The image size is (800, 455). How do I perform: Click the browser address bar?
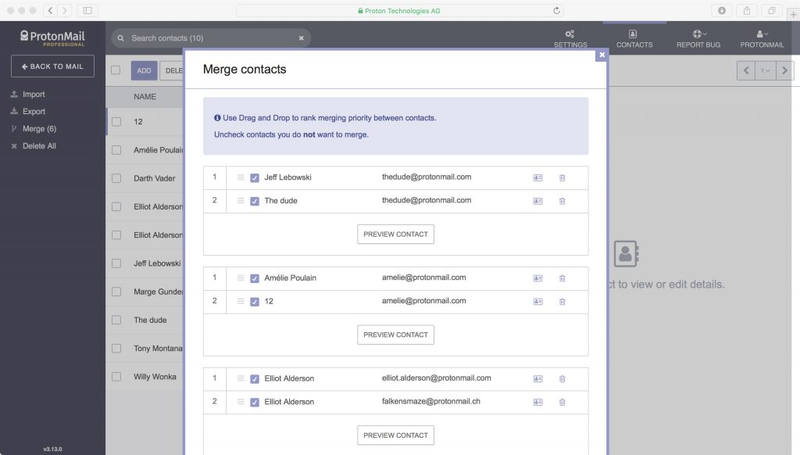tap(399, 10)
